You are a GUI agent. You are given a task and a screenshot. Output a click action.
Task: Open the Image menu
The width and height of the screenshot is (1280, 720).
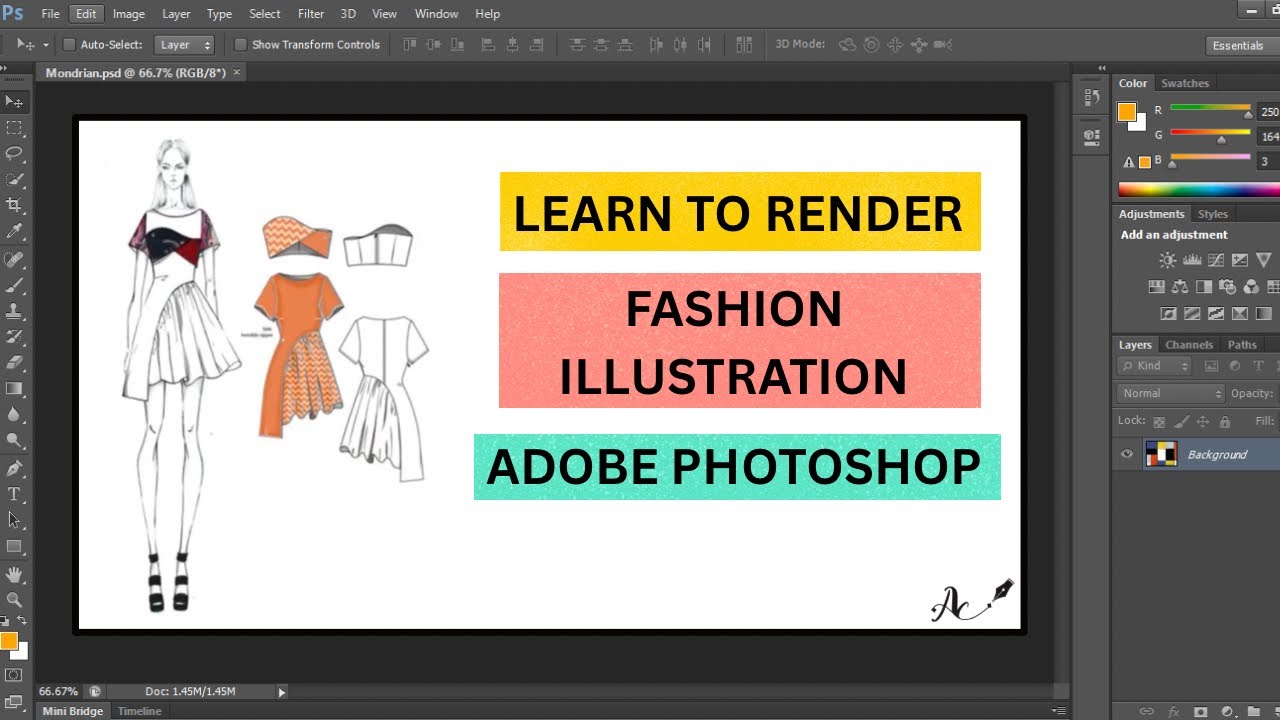point(129,14)
